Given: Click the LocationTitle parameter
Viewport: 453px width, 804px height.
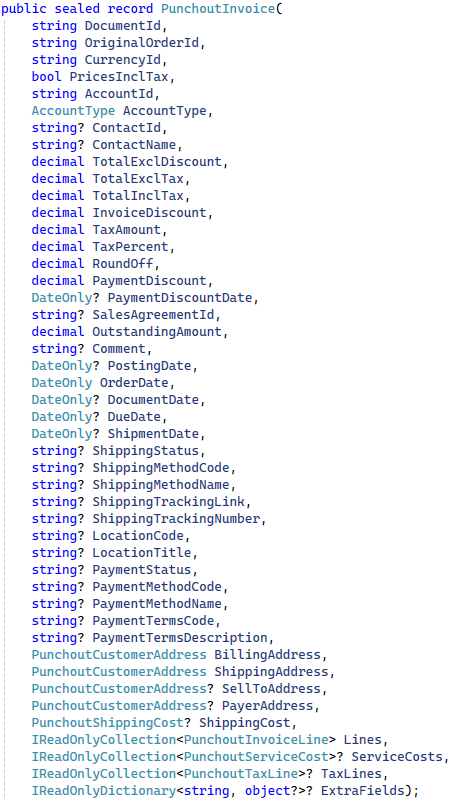Looking at the screenshot, I should click(142, 552).
